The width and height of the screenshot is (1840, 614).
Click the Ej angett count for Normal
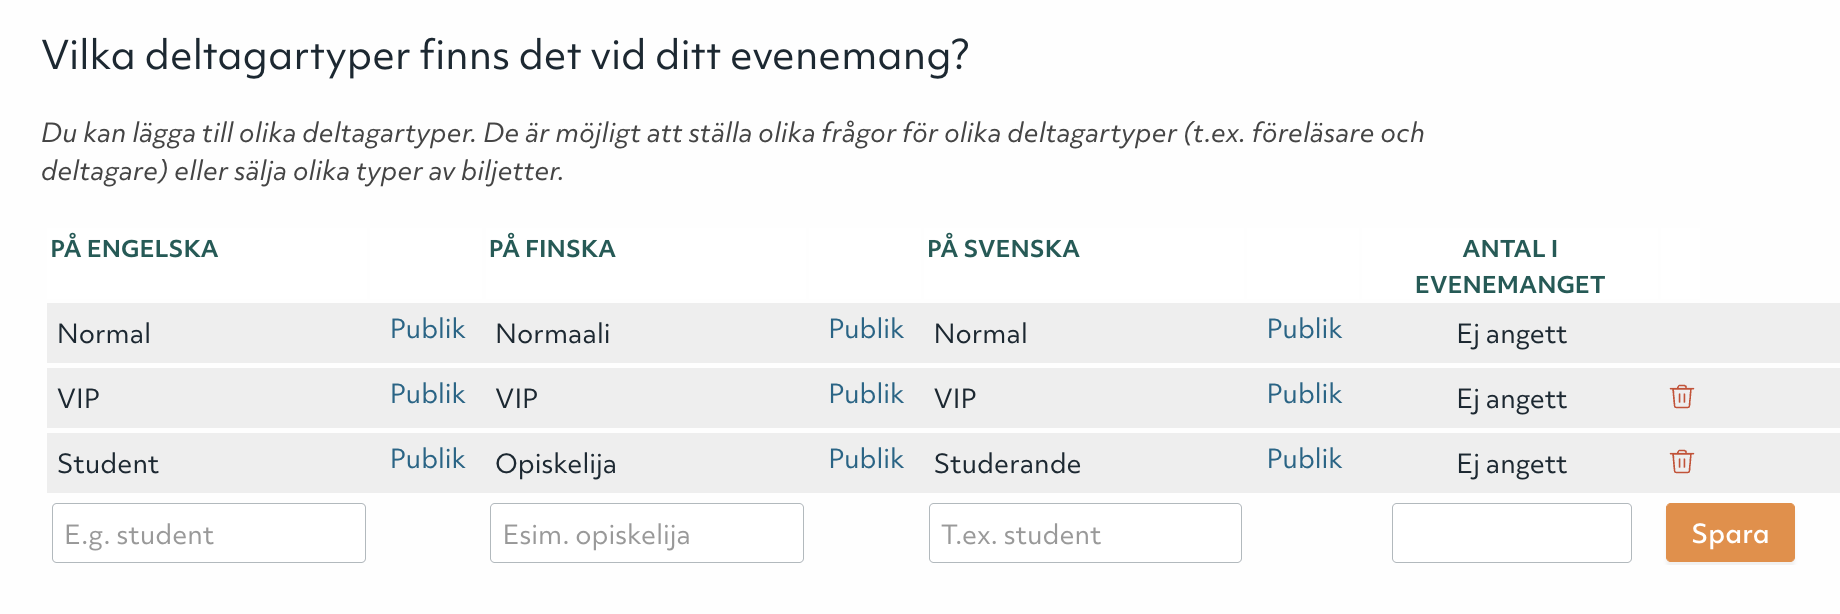tap(1511, 334)
